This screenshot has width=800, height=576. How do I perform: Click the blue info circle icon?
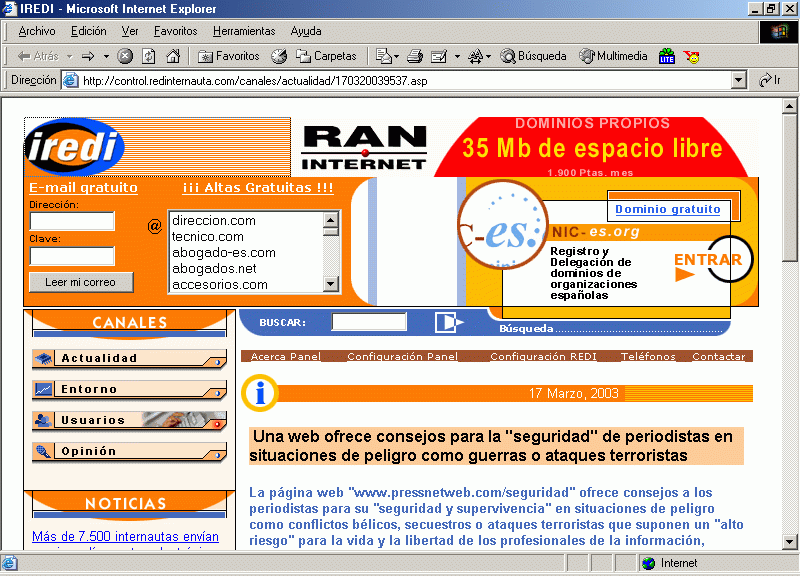(260, 393)
